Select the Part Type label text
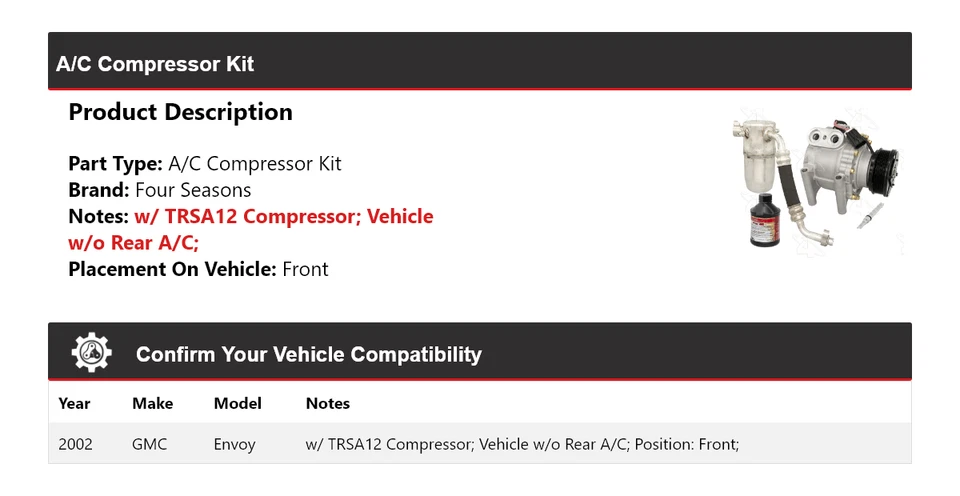The width and height of the screenshot is (960, 496). [x=115, y=163]
